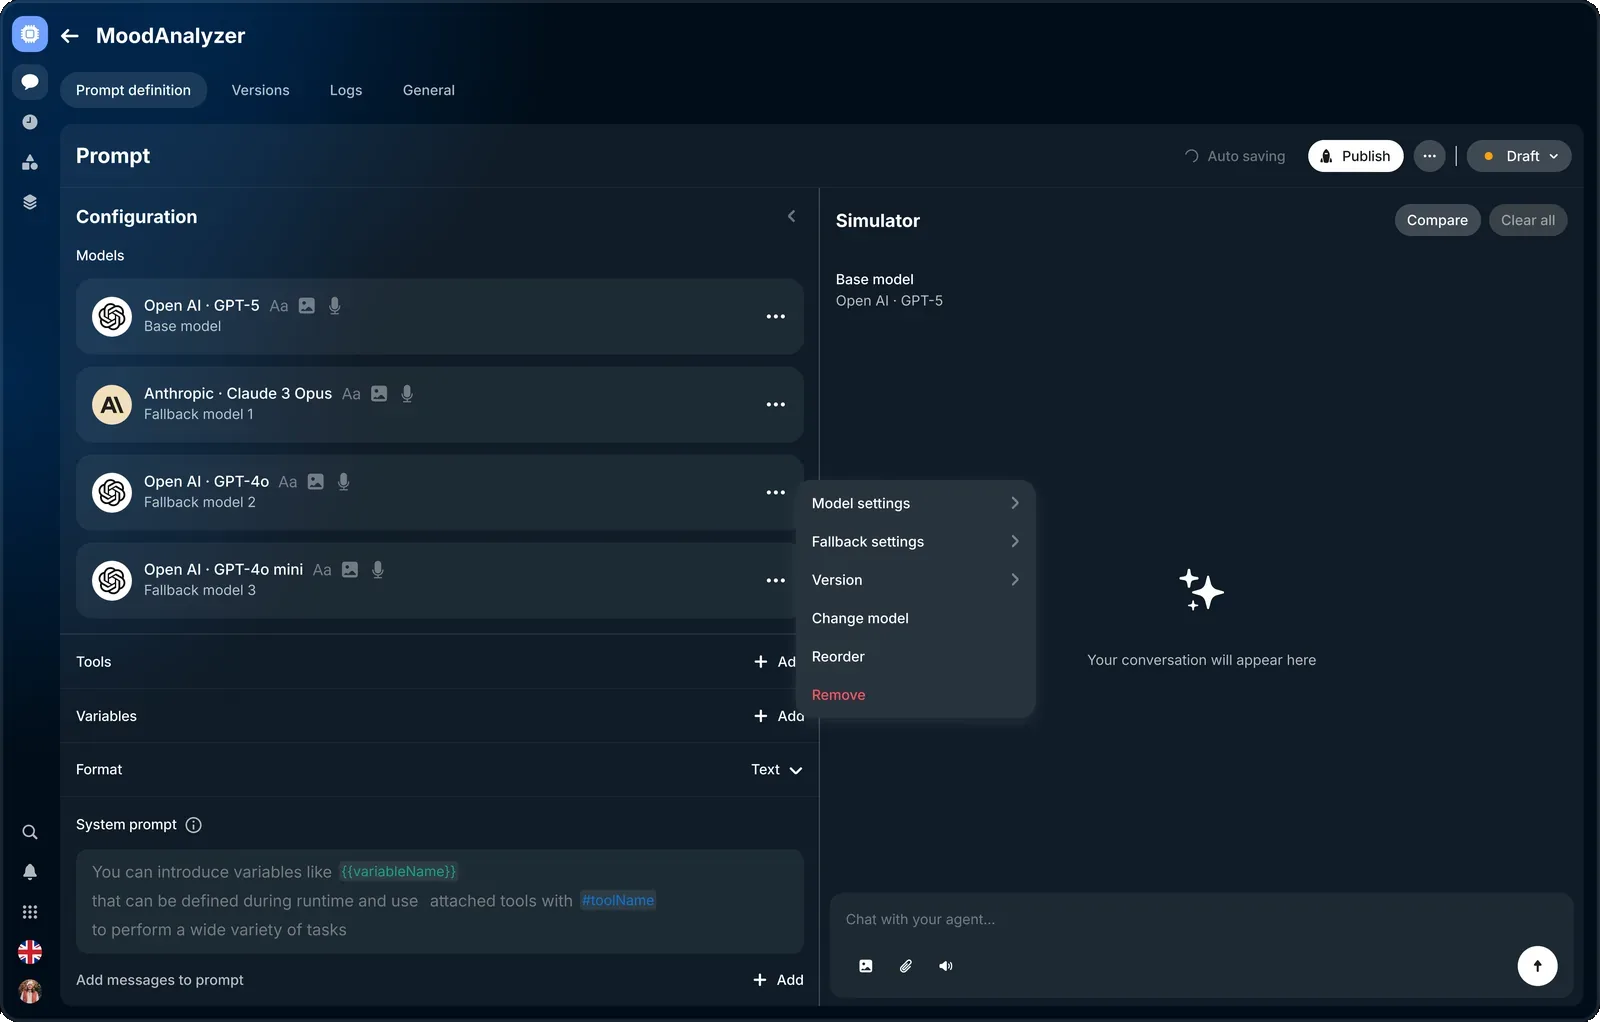Click the System prompt info icon

194,825
